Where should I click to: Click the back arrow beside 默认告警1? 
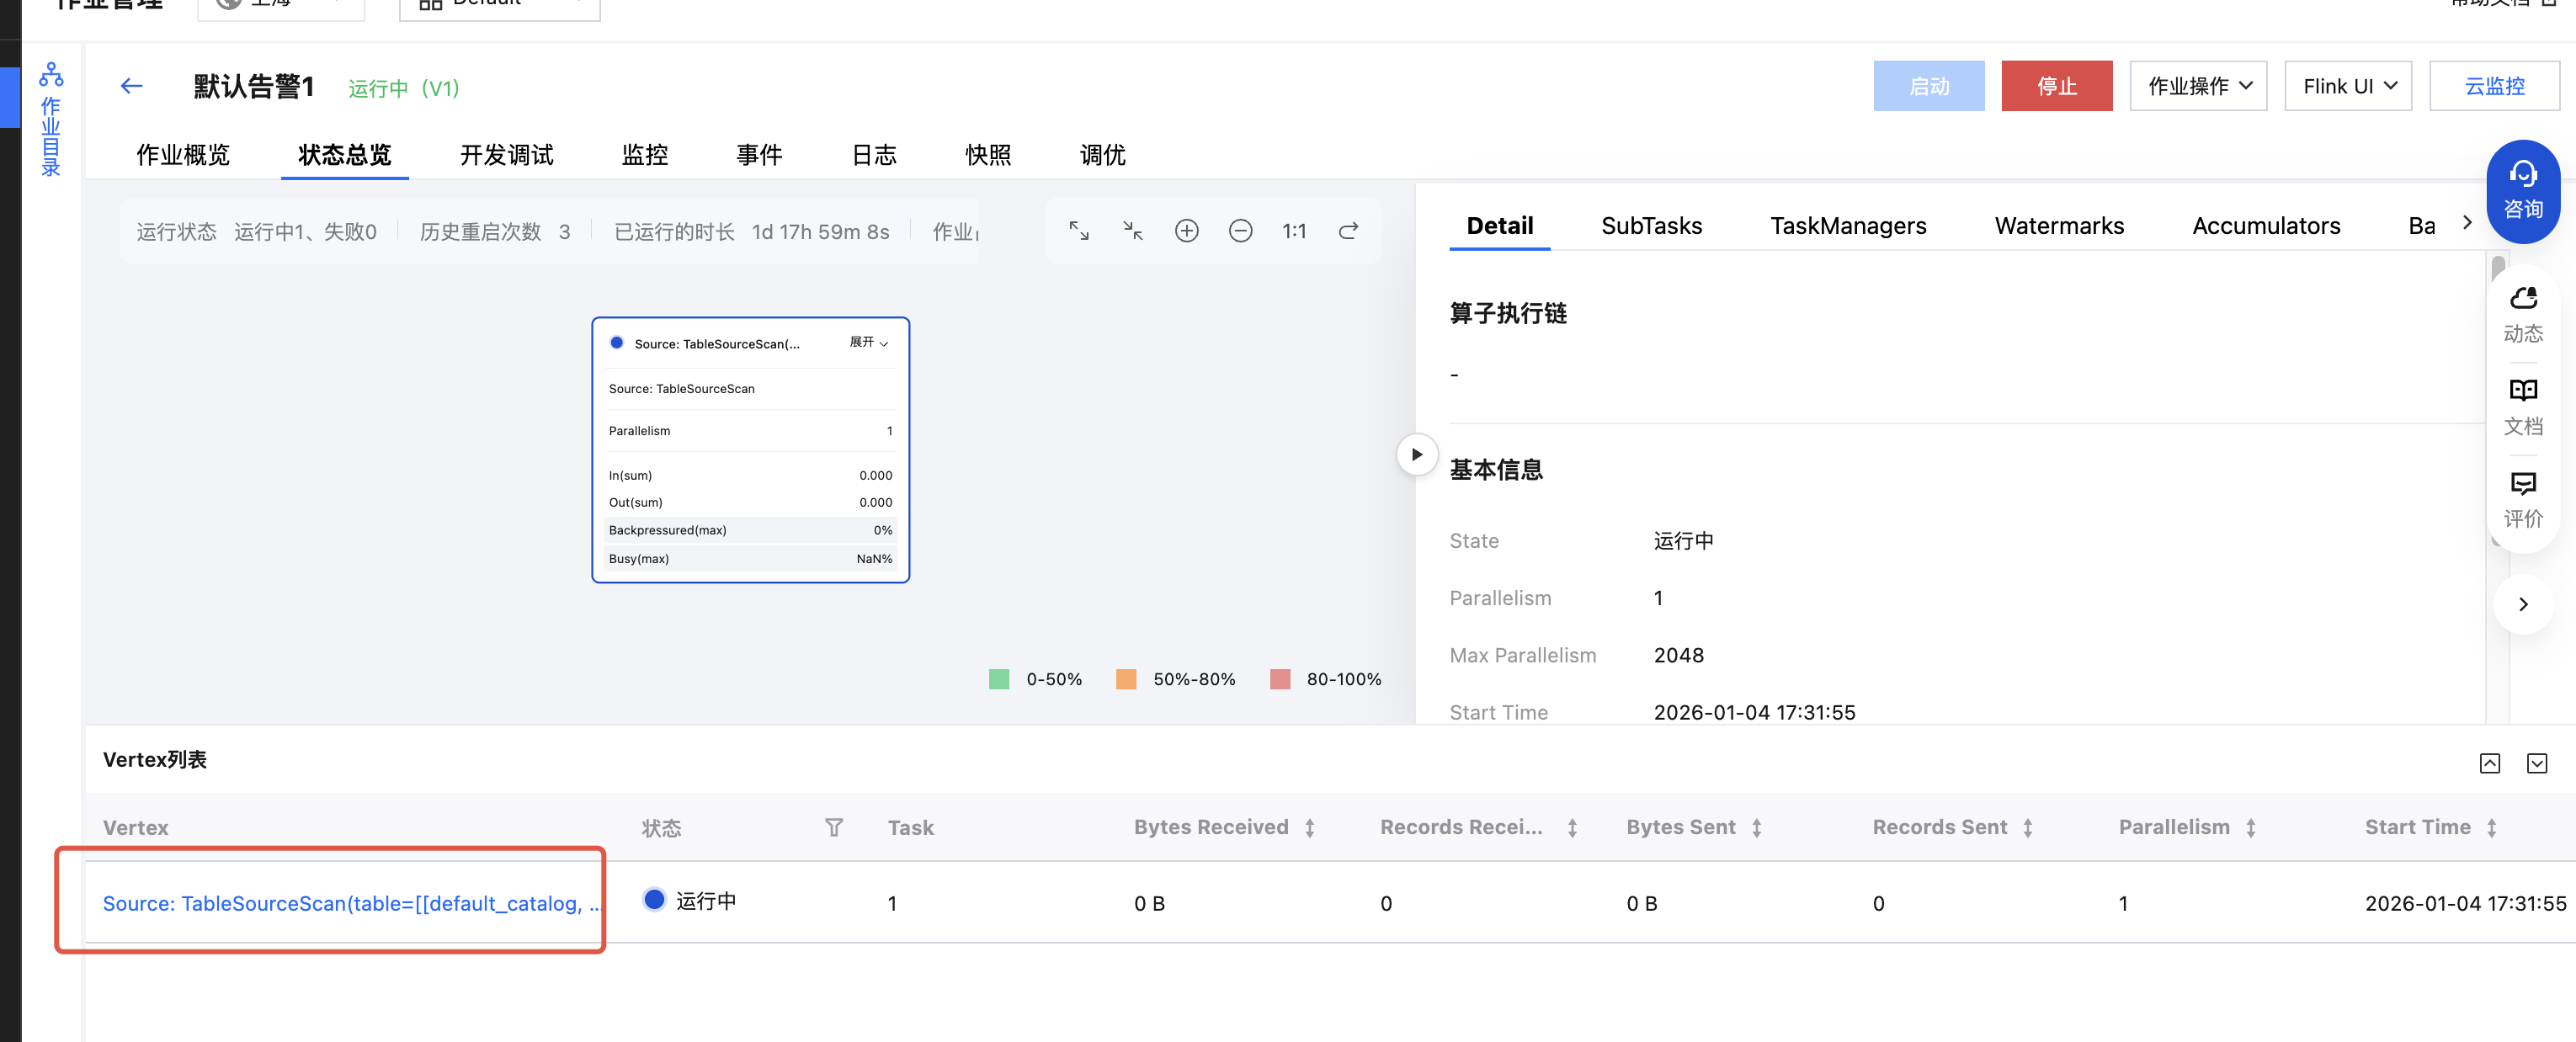(x=131, y=87)
